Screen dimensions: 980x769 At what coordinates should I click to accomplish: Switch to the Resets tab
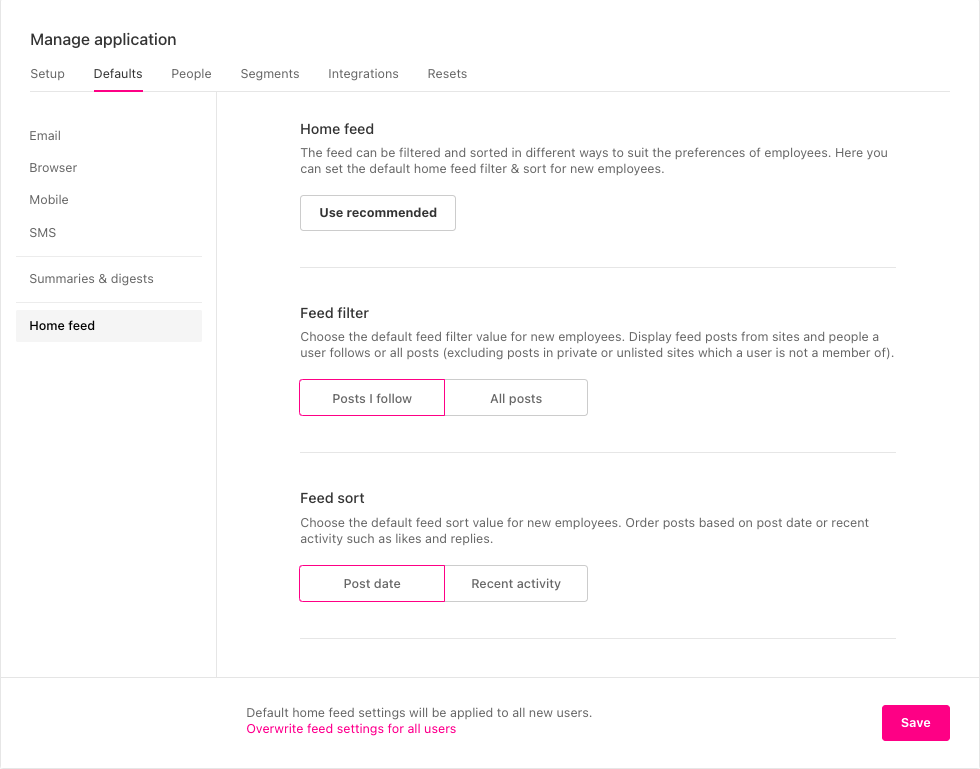pos(447,74)
